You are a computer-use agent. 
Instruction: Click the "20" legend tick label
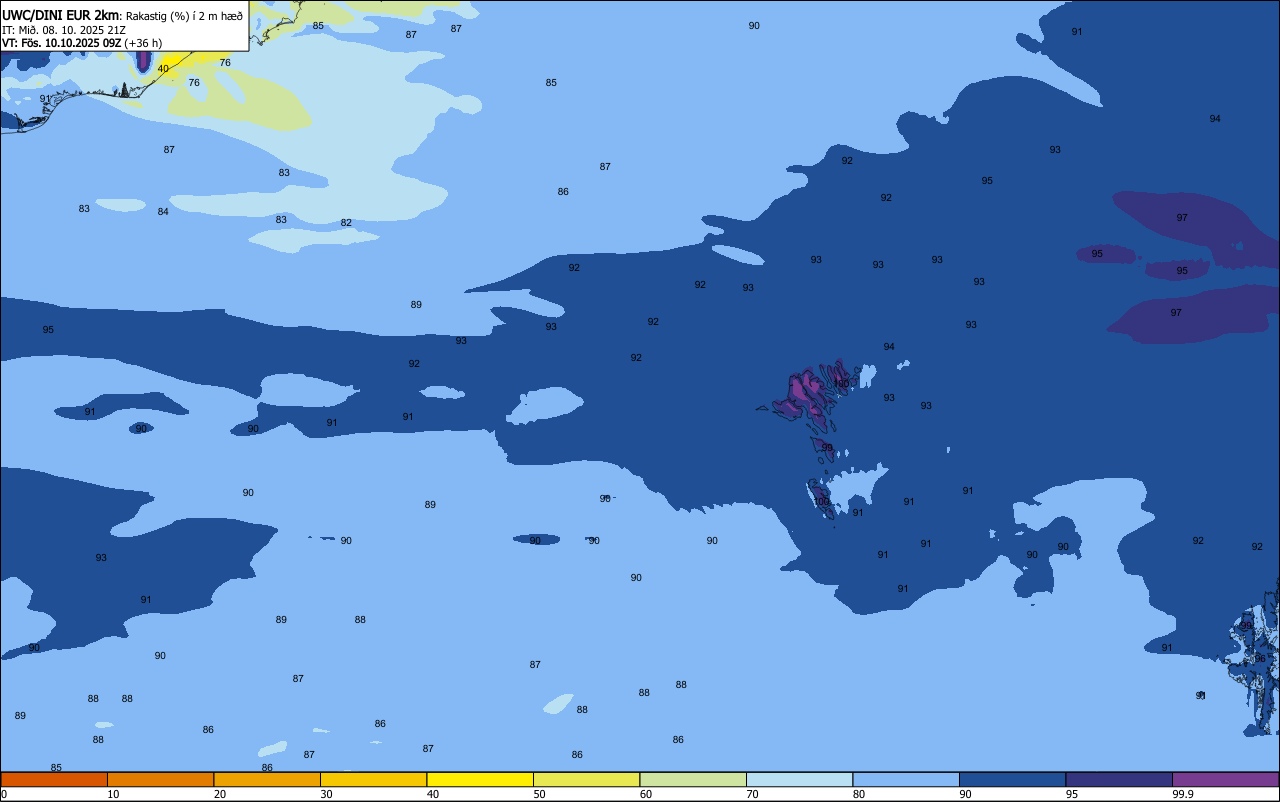(x=220, y=794)
